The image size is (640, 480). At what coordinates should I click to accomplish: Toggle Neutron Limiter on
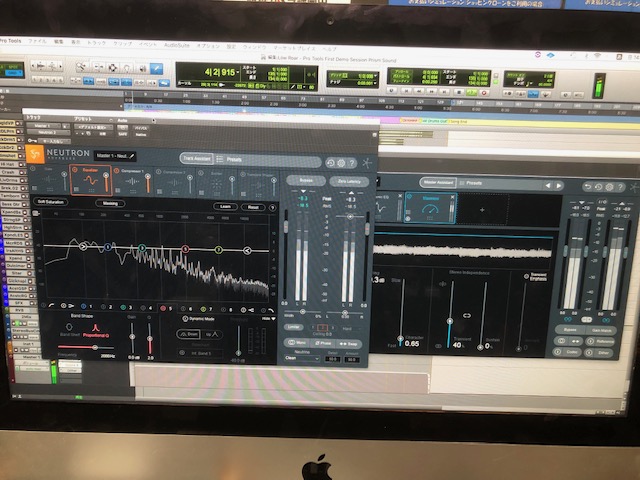pyautogui.click(x=293, y=327)
